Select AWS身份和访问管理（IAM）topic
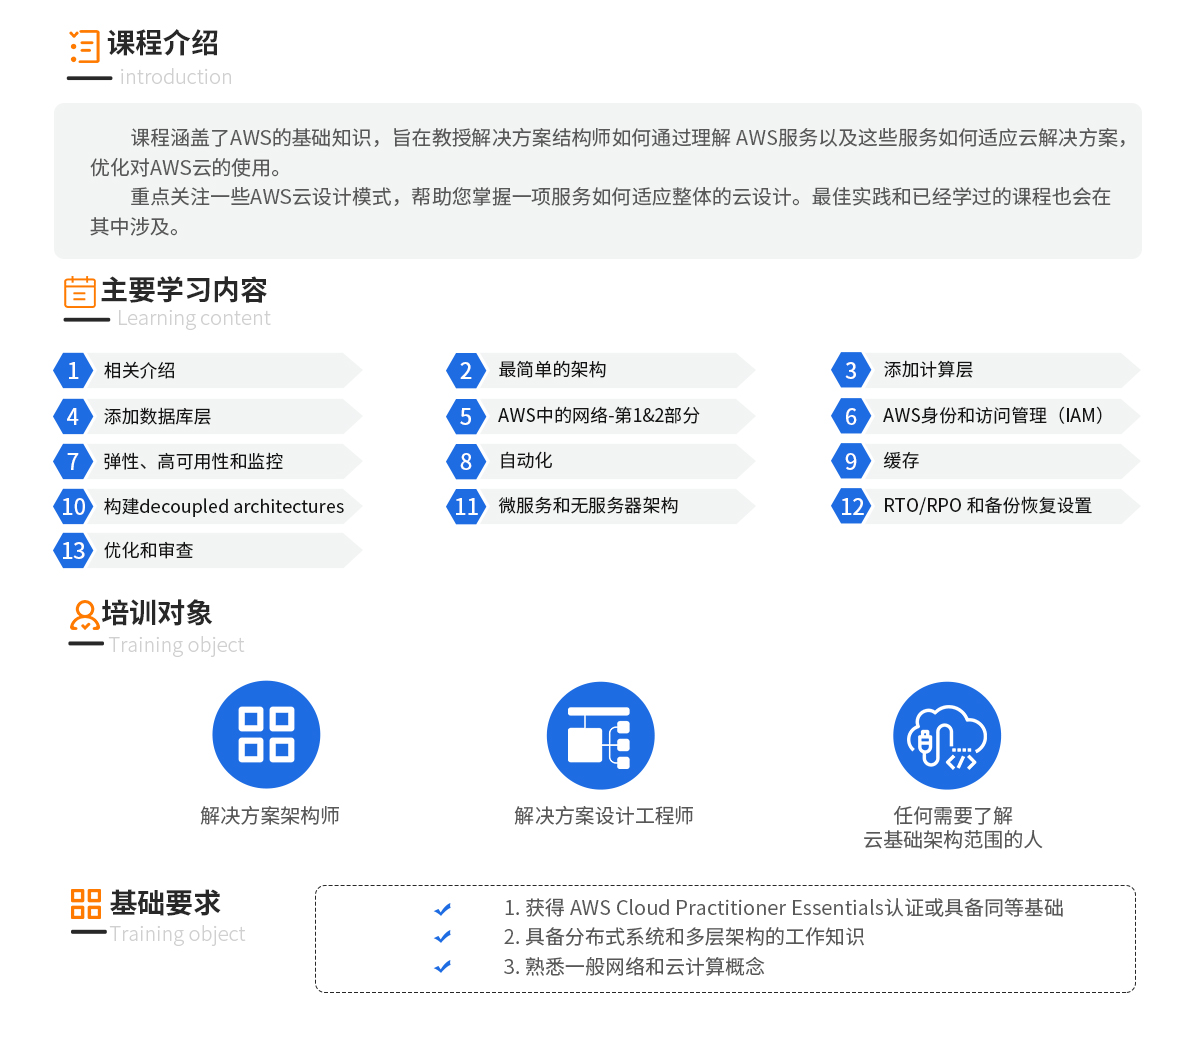This screenshot has width=1201, height=1040. point(985,416)
